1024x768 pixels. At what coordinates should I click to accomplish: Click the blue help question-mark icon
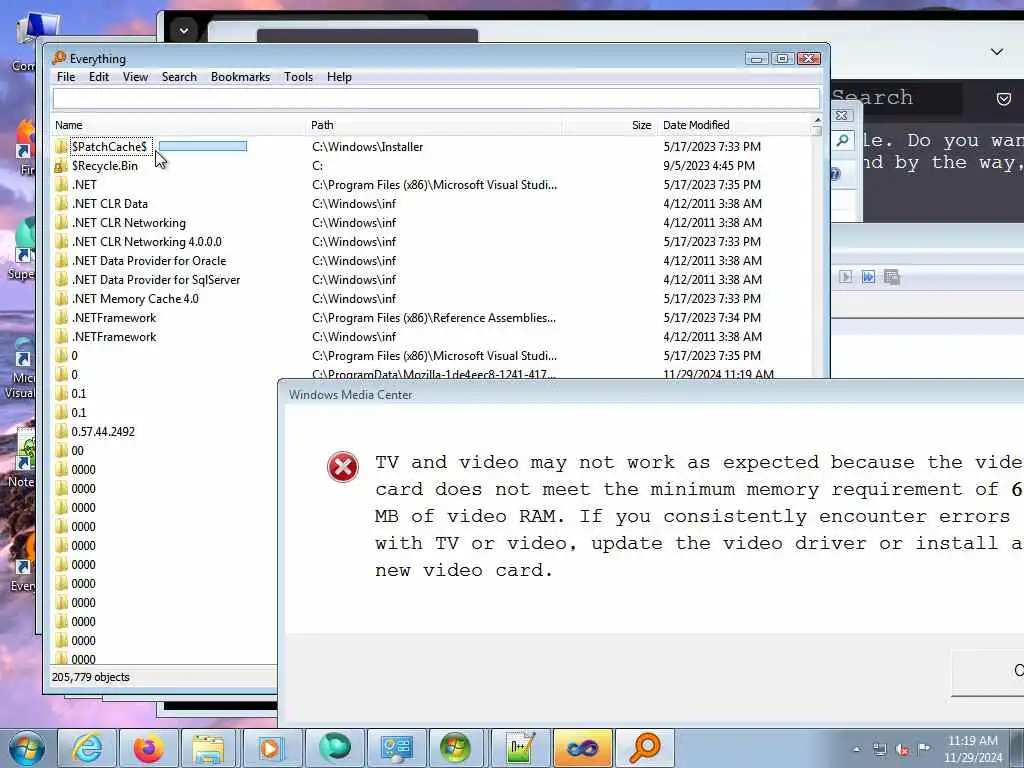pos(835,174)
